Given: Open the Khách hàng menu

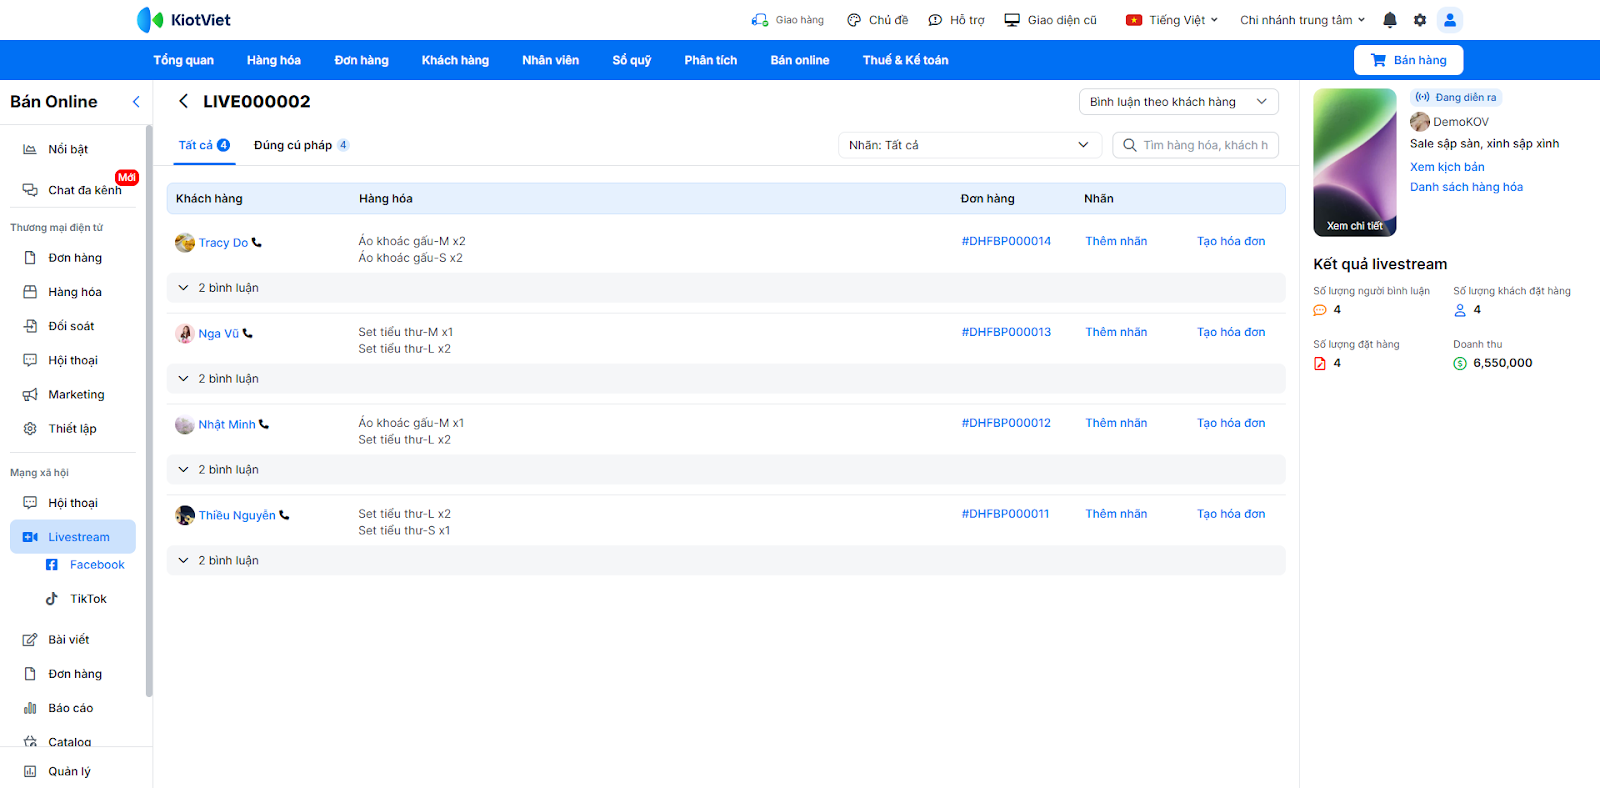Looking at the screenshot, I should point(455,60).
